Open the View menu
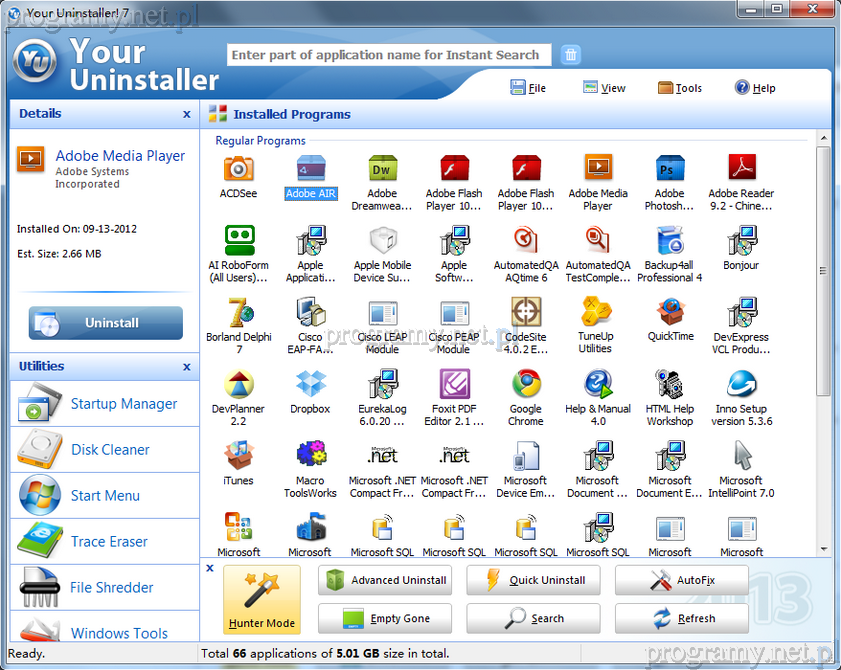Screen dimensions: 841x670 point(604,88)
